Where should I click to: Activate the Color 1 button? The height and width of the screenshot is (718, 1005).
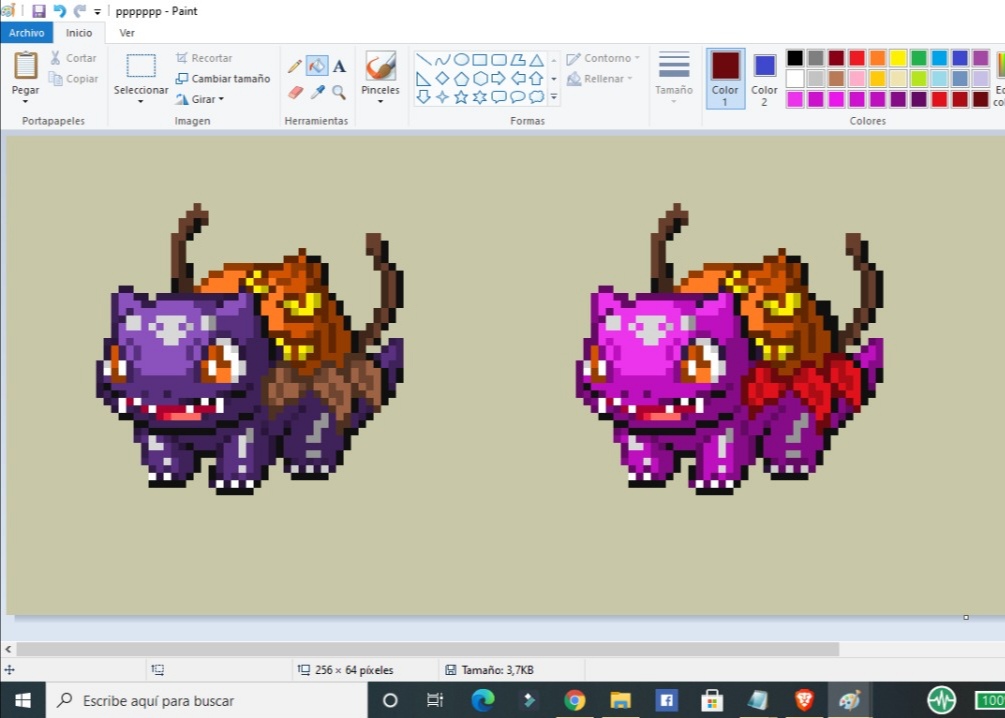pos(725,77)
